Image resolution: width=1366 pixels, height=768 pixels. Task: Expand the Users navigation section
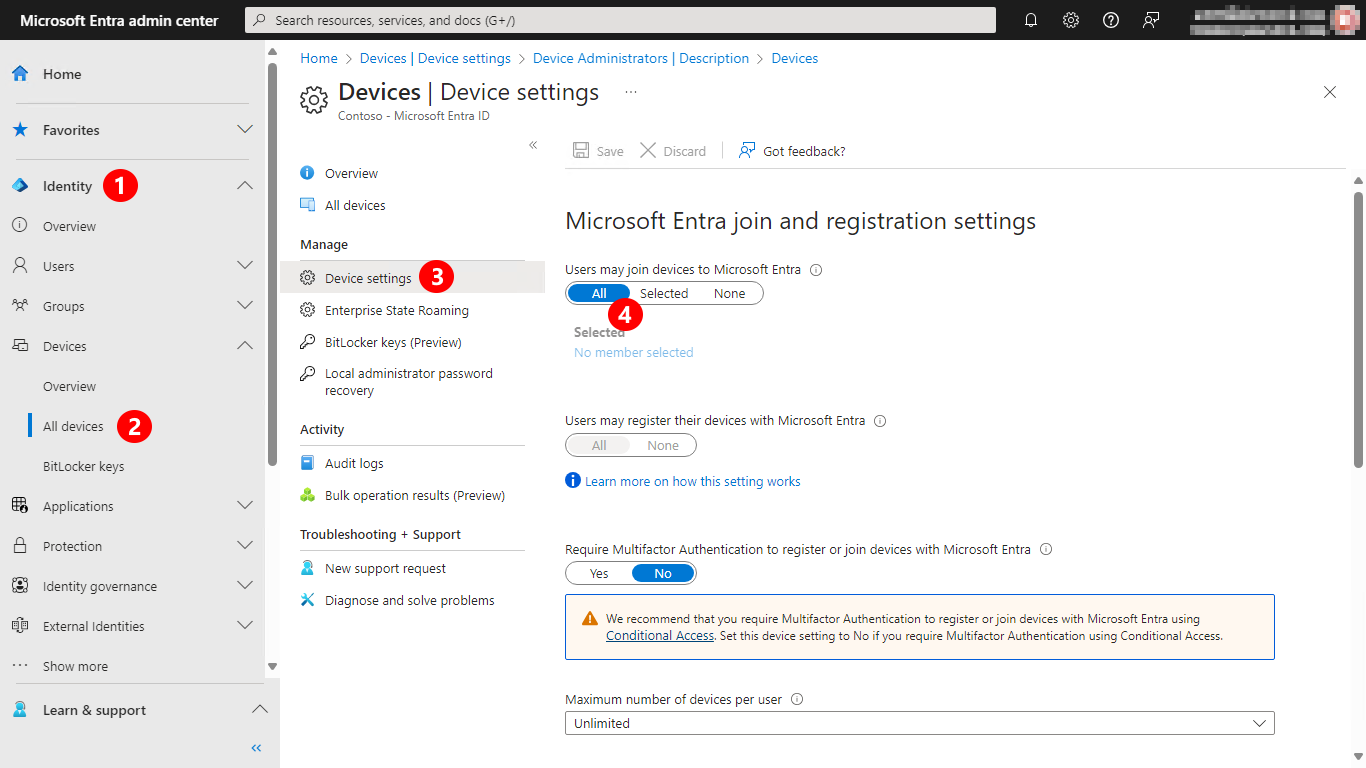pos(245,266)
